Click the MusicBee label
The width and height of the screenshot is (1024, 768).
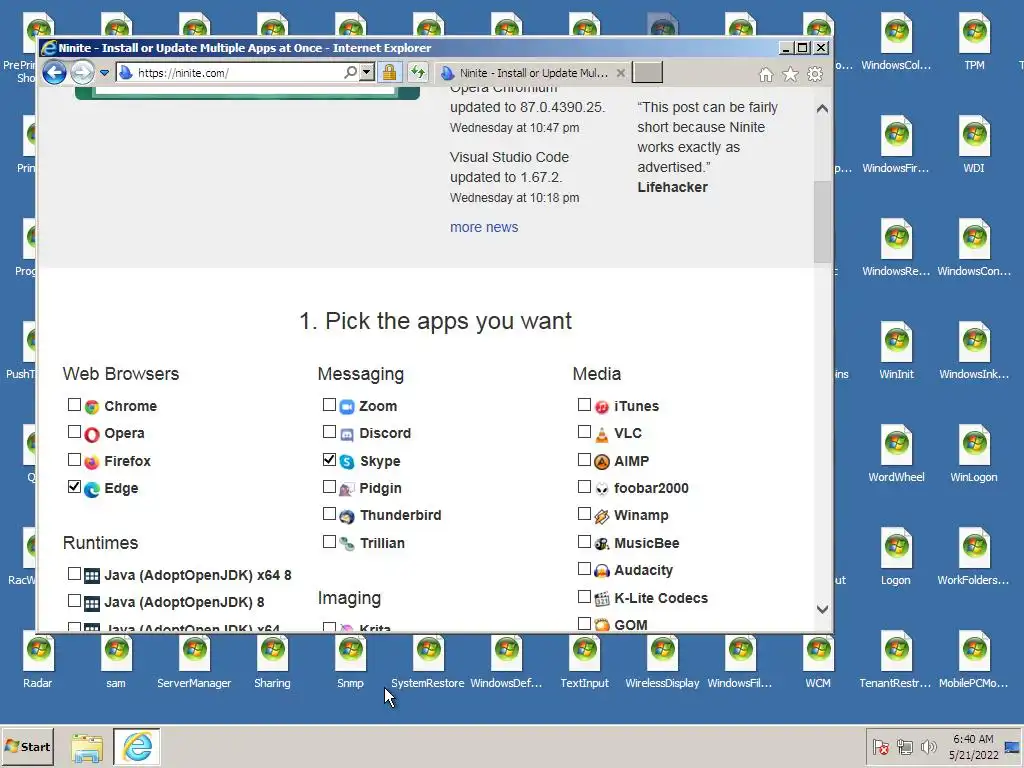click(x=647, y=543)
